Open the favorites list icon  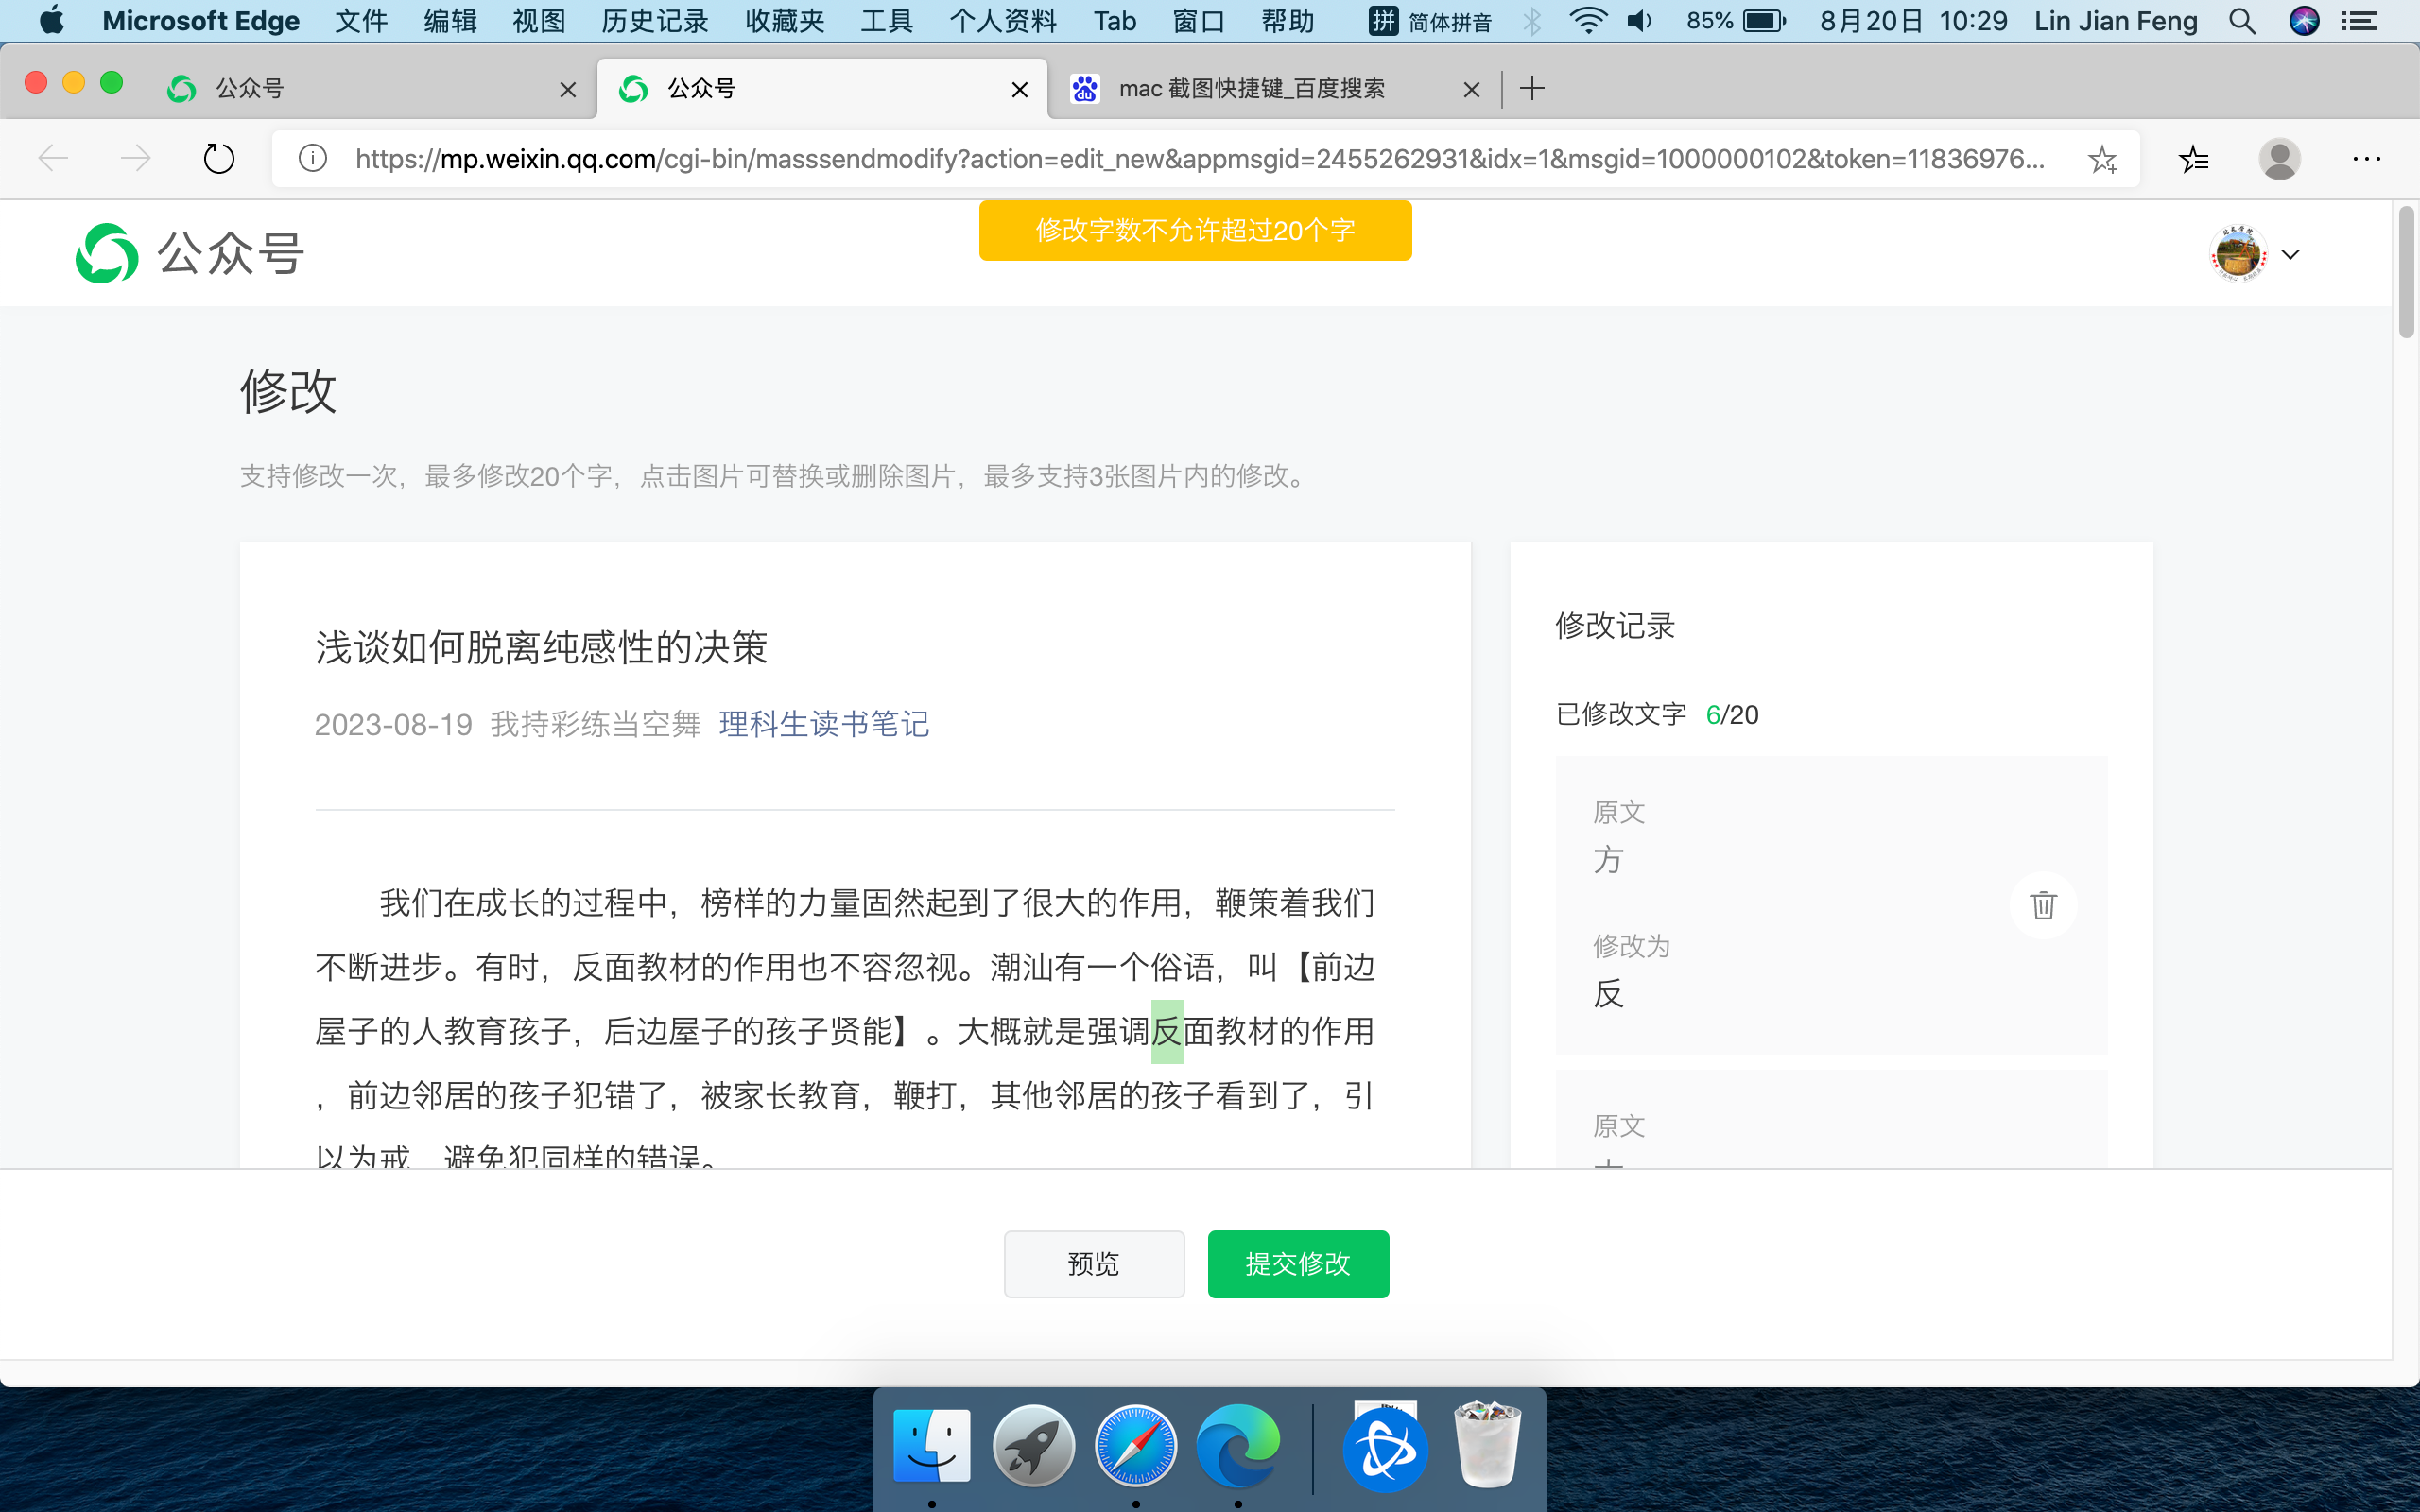2193,159
